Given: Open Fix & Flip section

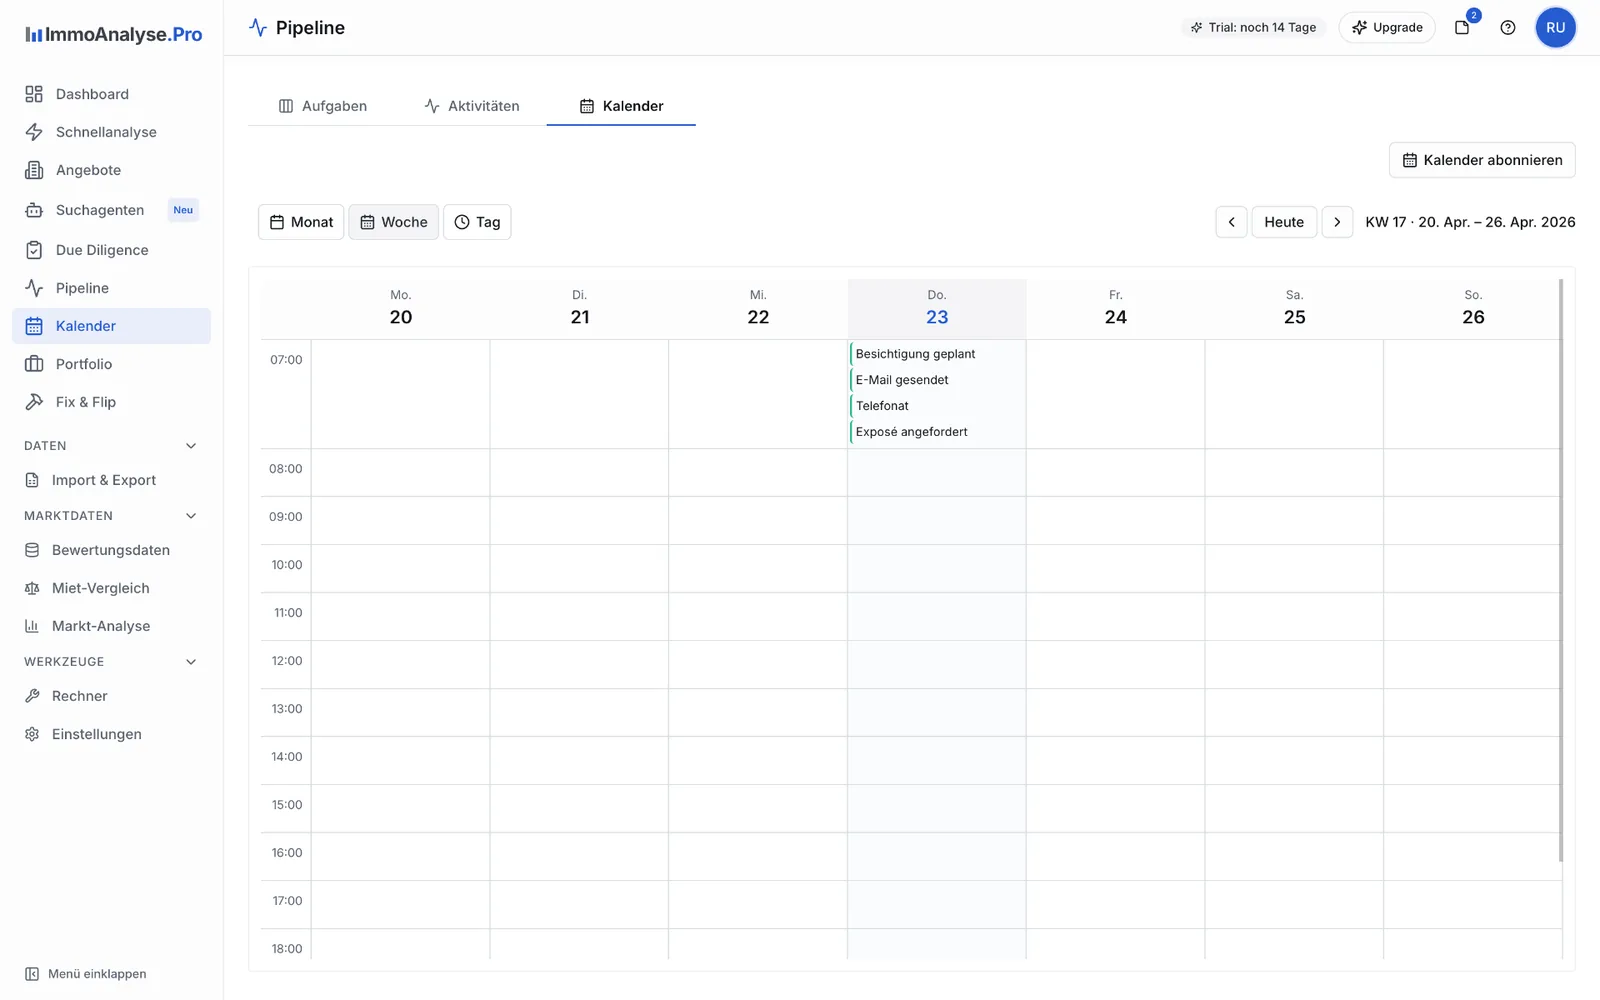Looking at the screenshot, I should click(111, 402).
